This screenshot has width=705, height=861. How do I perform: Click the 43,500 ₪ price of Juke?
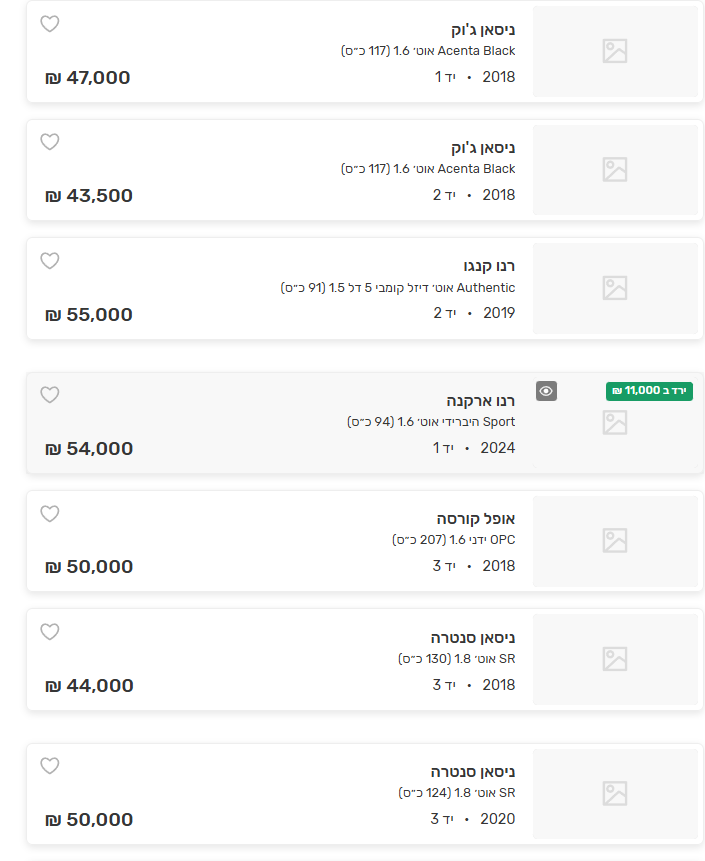pos(89,196)
